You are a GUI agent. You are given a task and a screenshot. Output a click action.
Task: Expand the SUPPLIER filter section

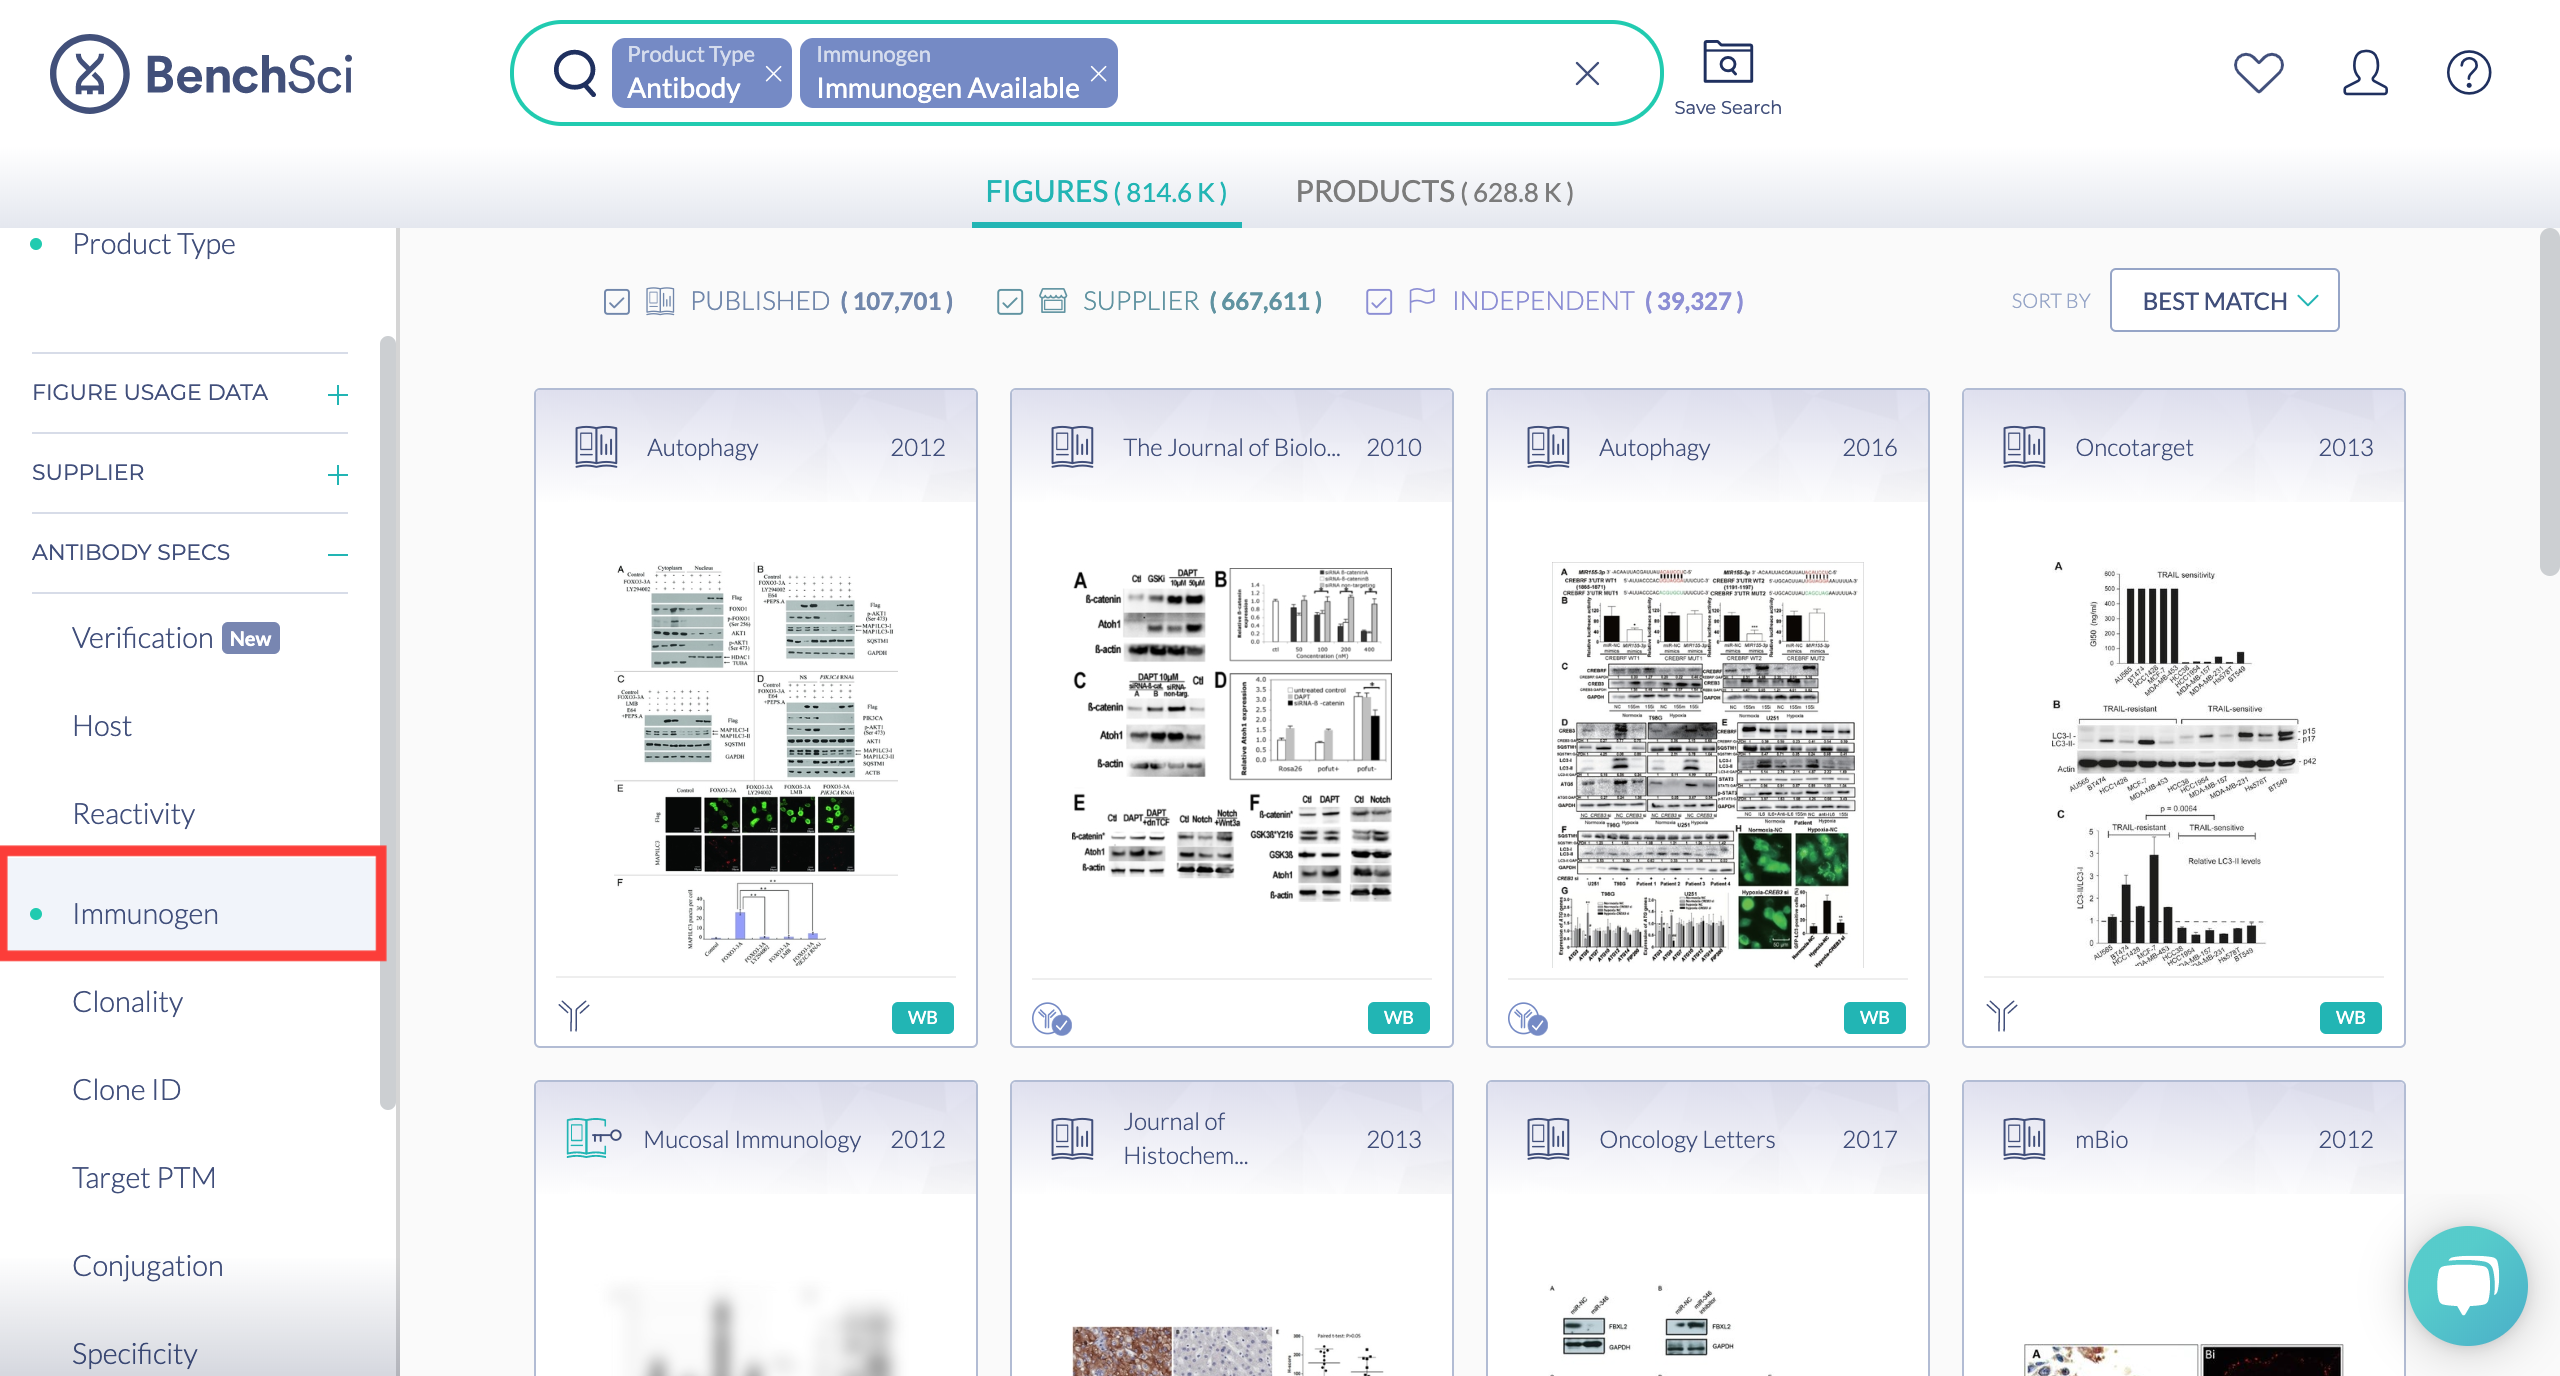tap(338, 475)
